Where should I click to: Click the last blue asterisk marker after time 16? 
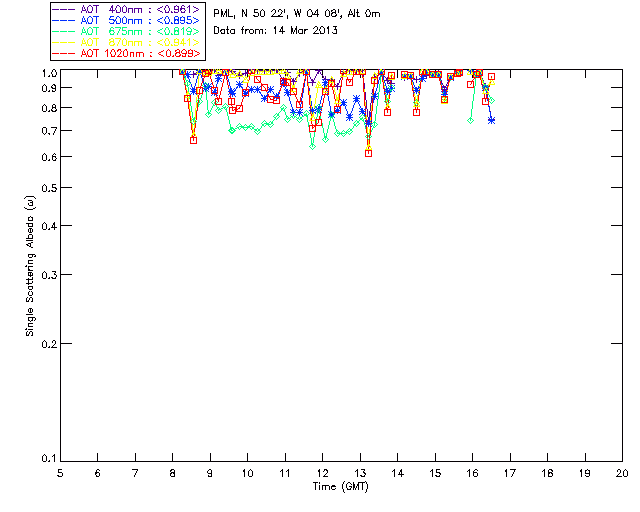click(x=492, y=120)
